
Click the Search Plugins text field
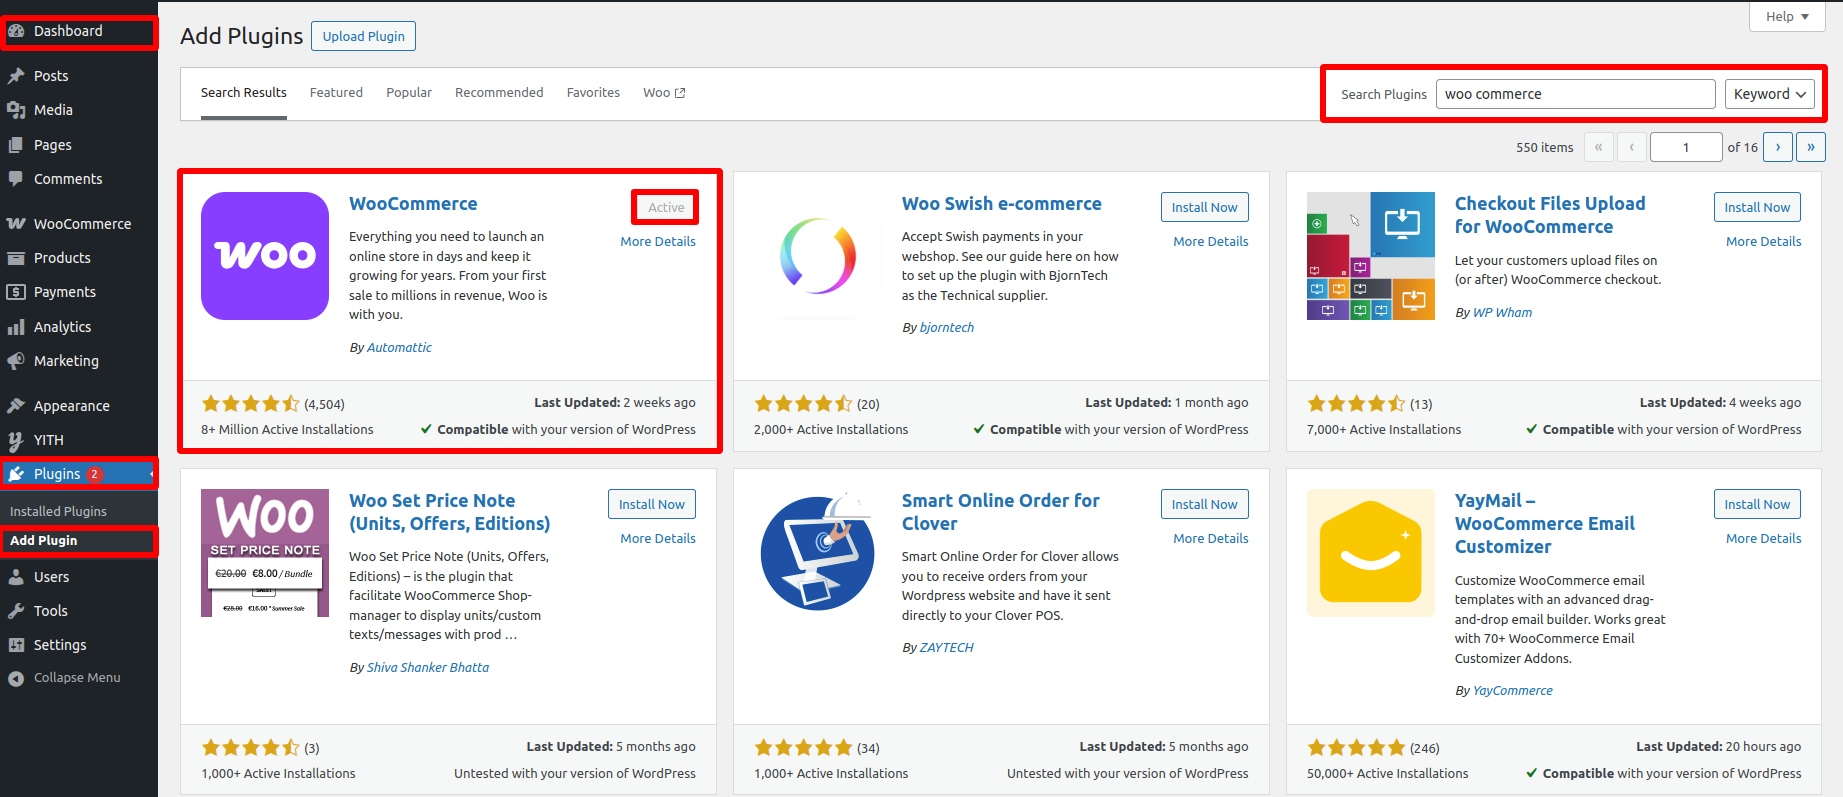1575,94
